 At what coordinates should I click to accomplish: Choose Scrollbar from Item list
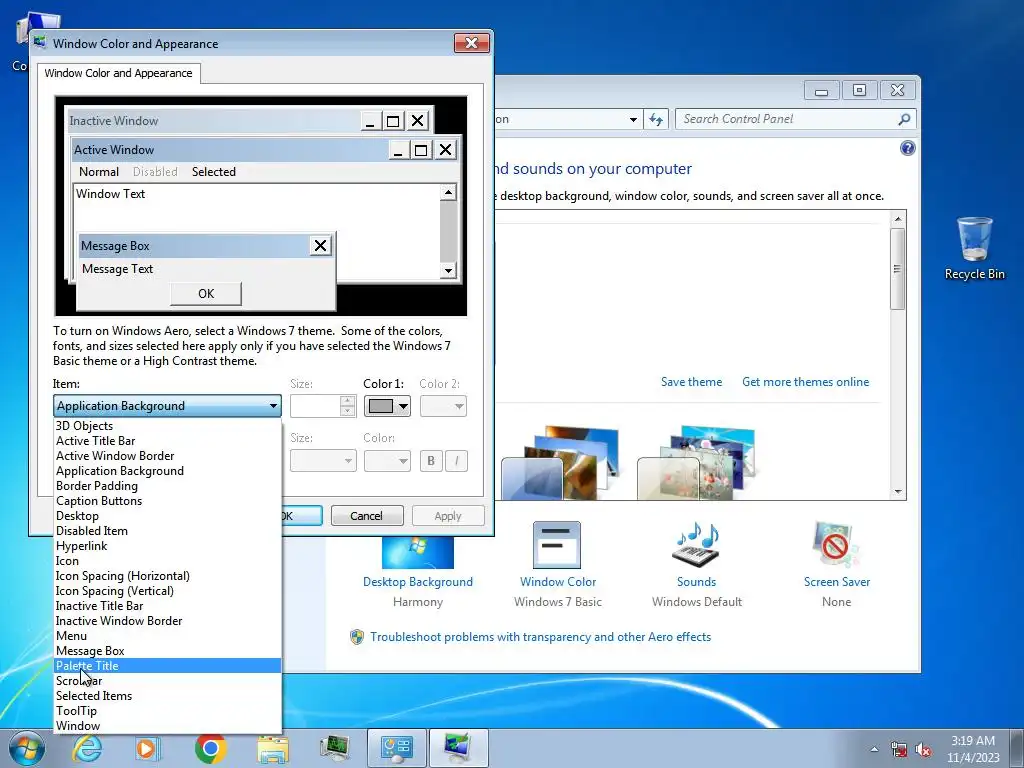167,680
